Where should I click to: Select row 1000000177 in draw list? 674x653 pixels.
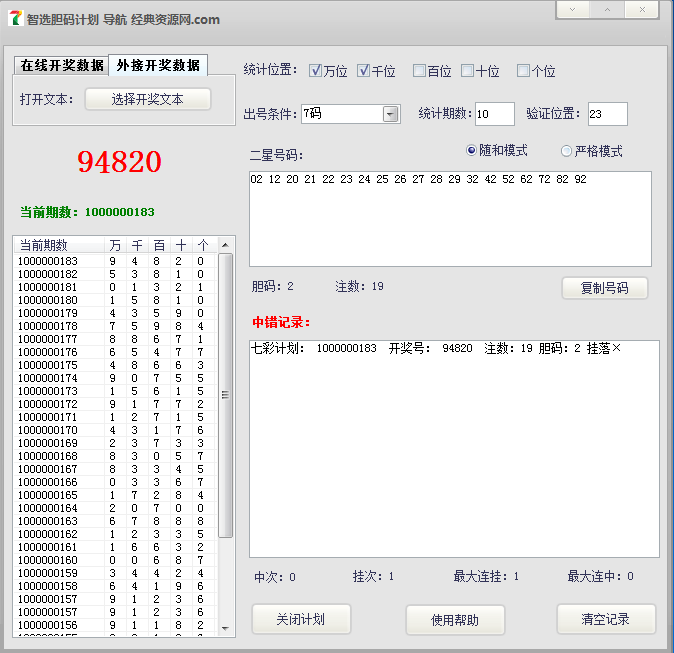tap(115, 339)
